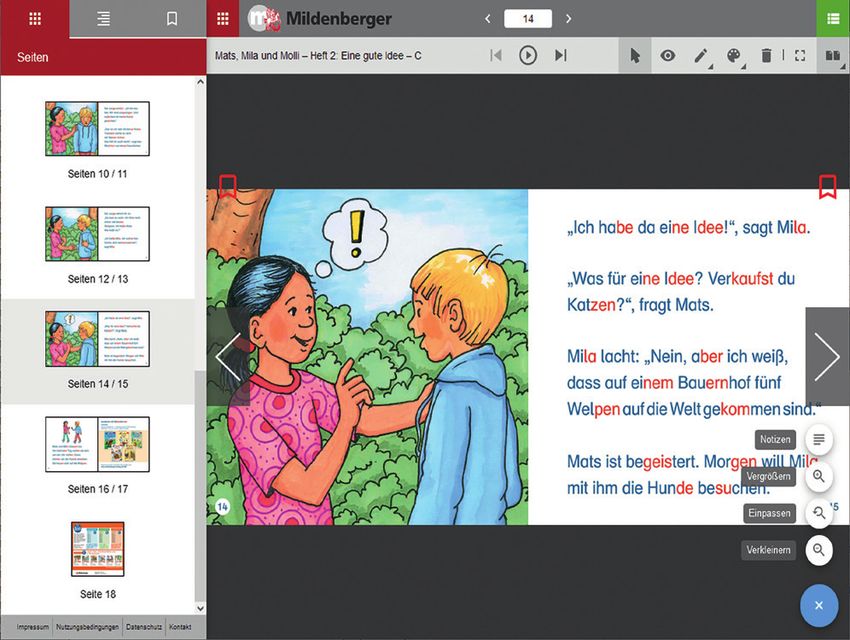The image size is (850, 640).
Task: Open the Seiten grid tab in sidebar
Action: click(x=35, y=19)
